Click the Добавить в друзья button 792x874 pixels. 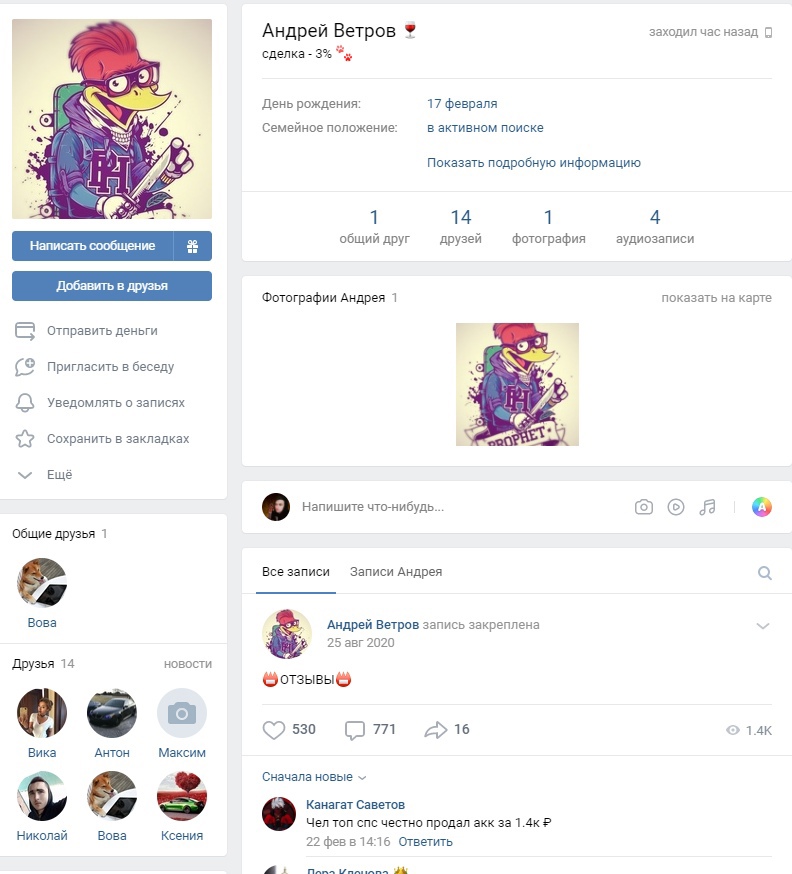[112, 286]
